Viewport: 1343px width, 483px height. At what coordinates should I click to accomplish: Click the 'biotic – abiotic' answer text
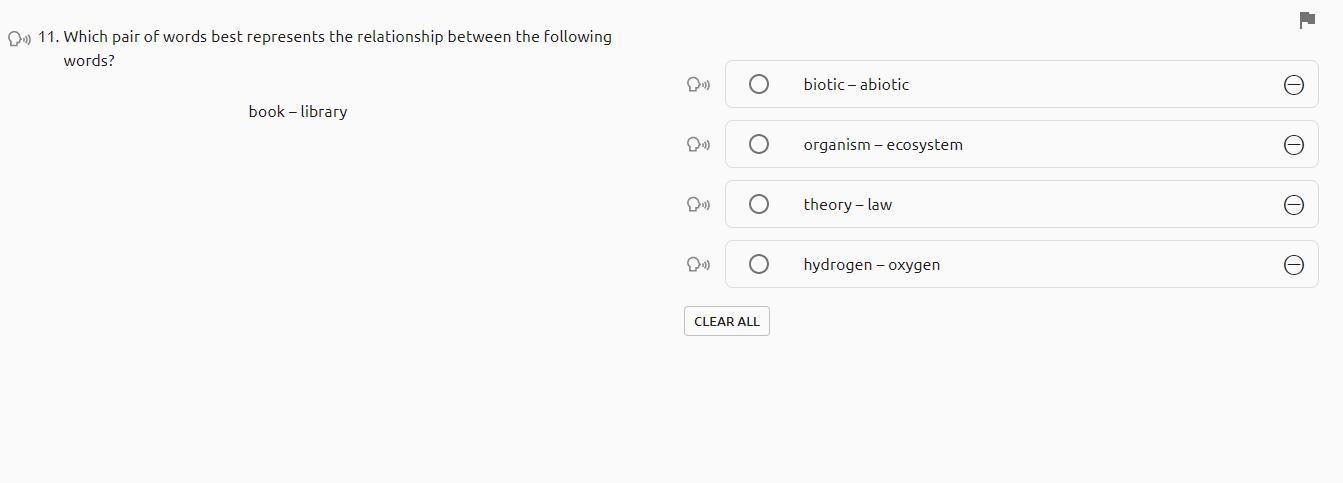click(x=856, y=85)
